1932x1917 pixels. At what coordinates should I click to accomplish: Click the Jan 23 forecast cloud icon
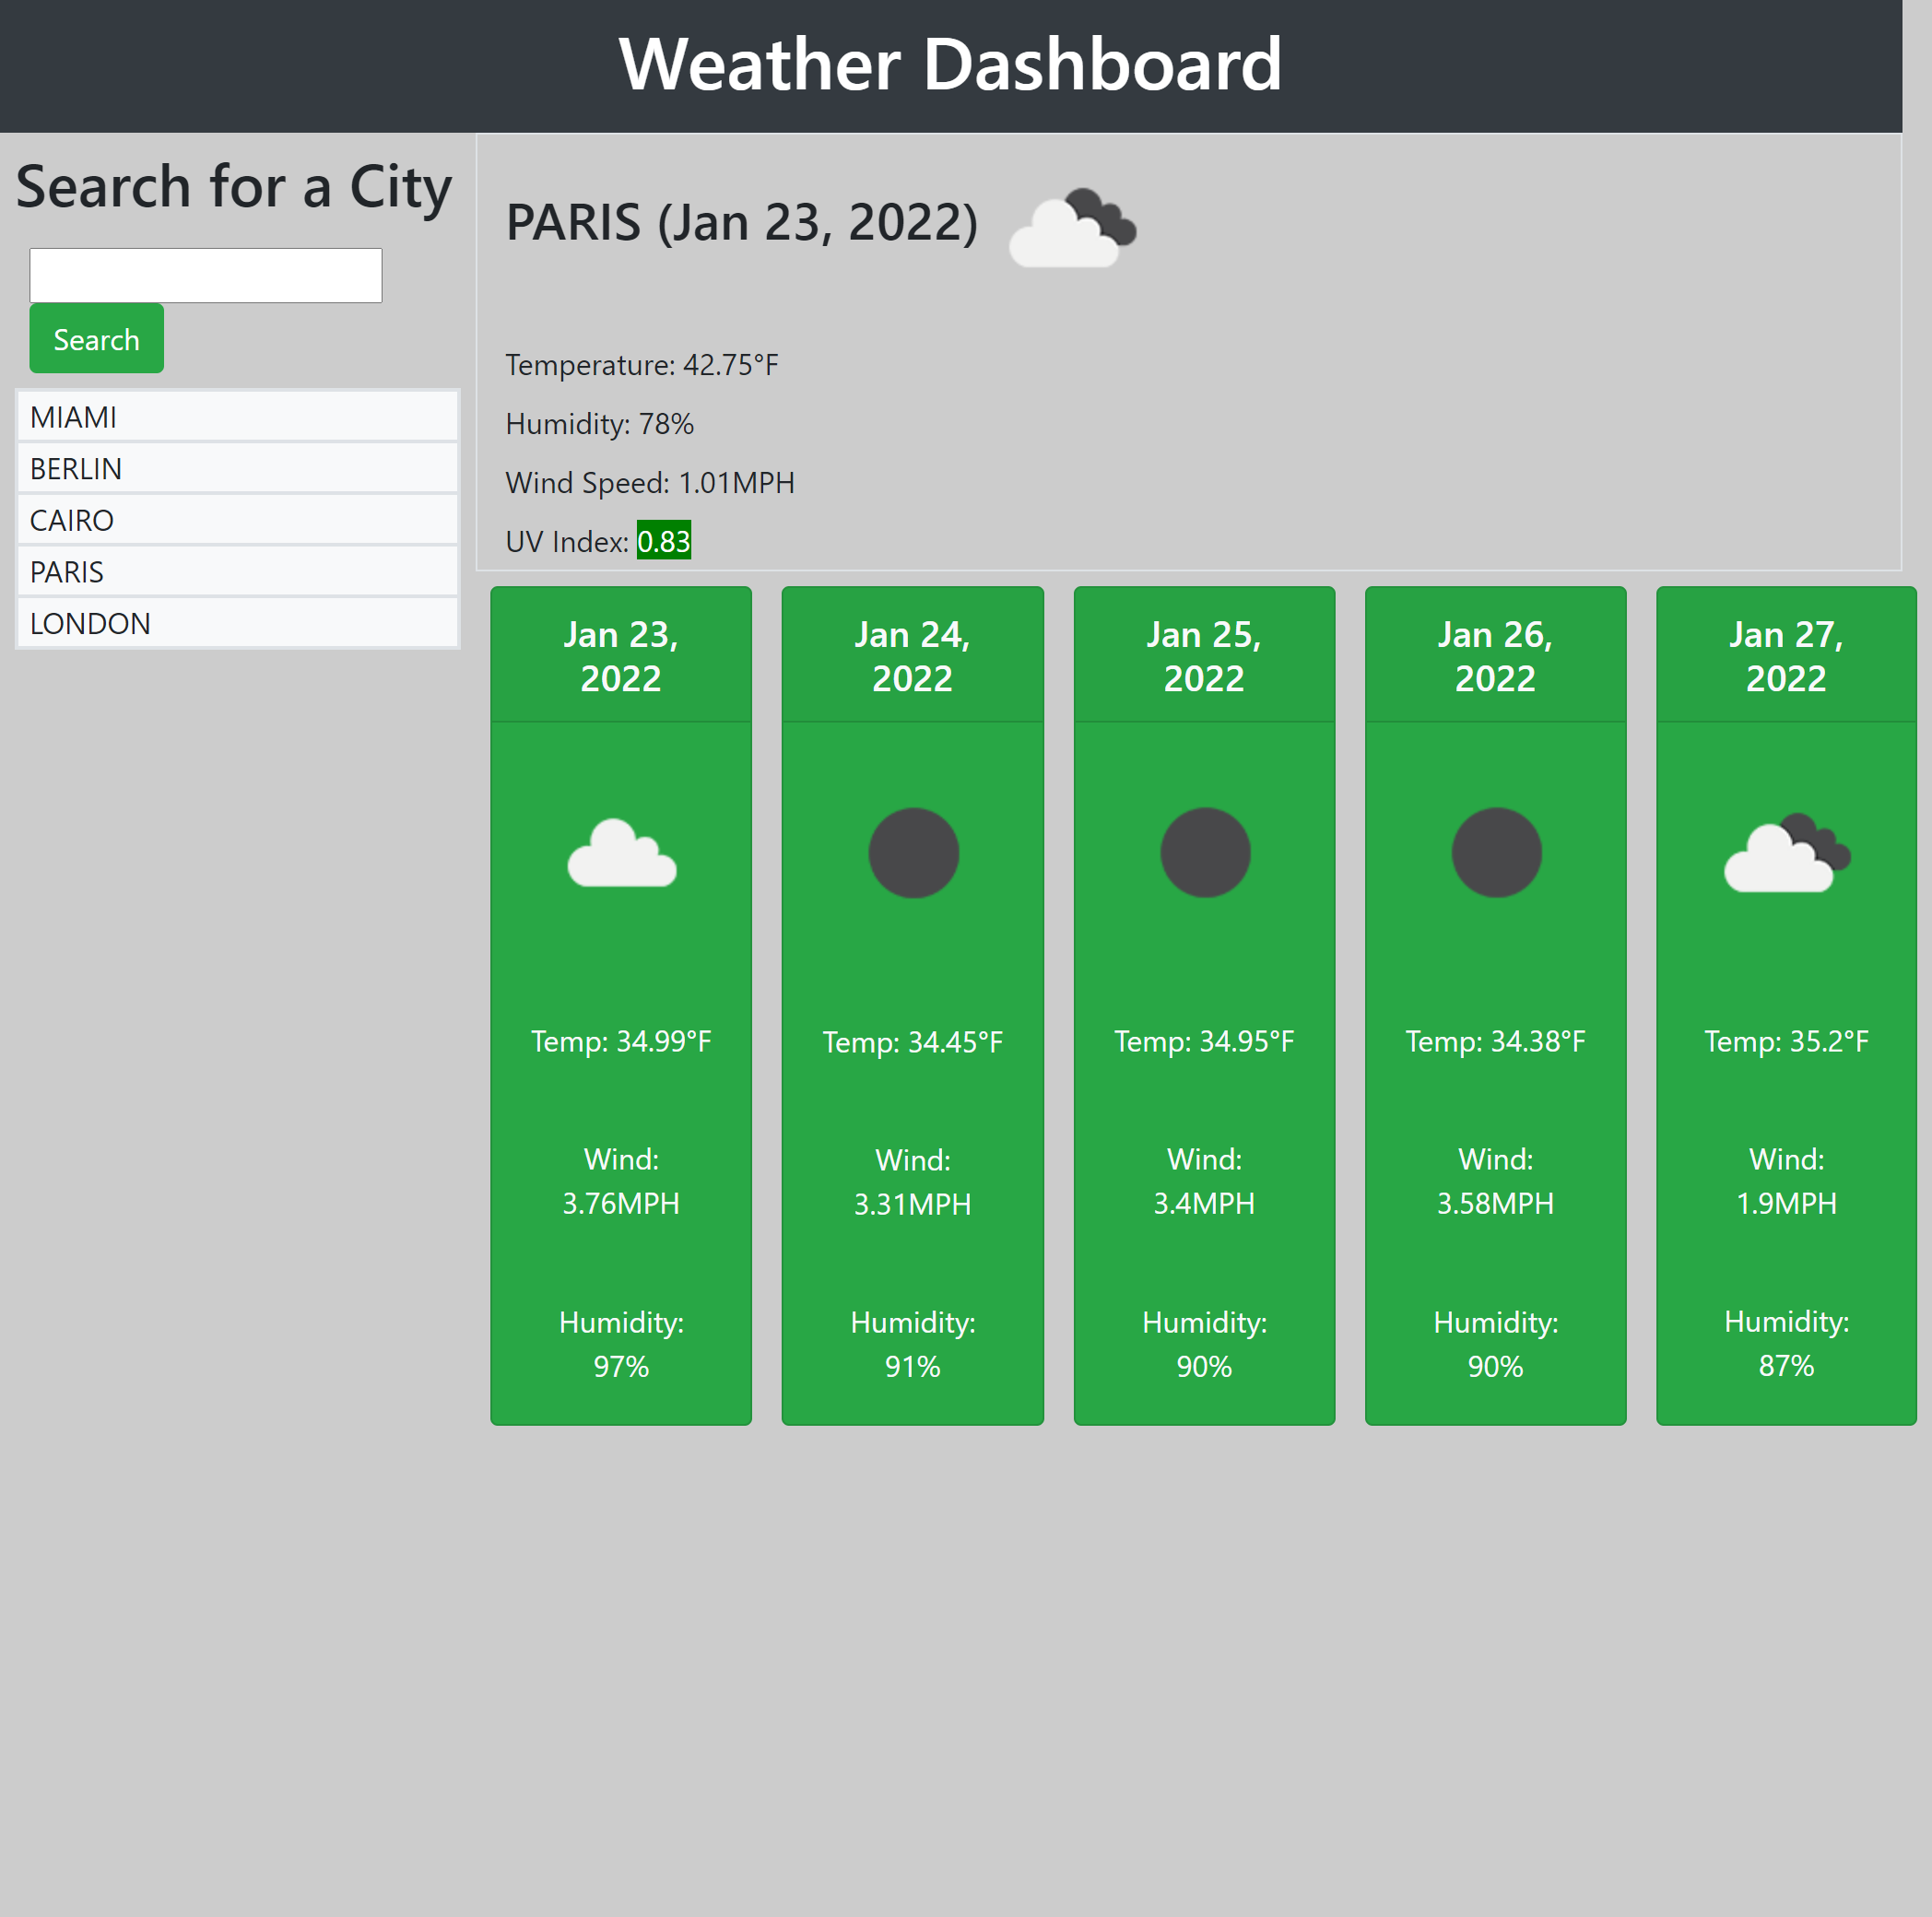pos(621,853)
